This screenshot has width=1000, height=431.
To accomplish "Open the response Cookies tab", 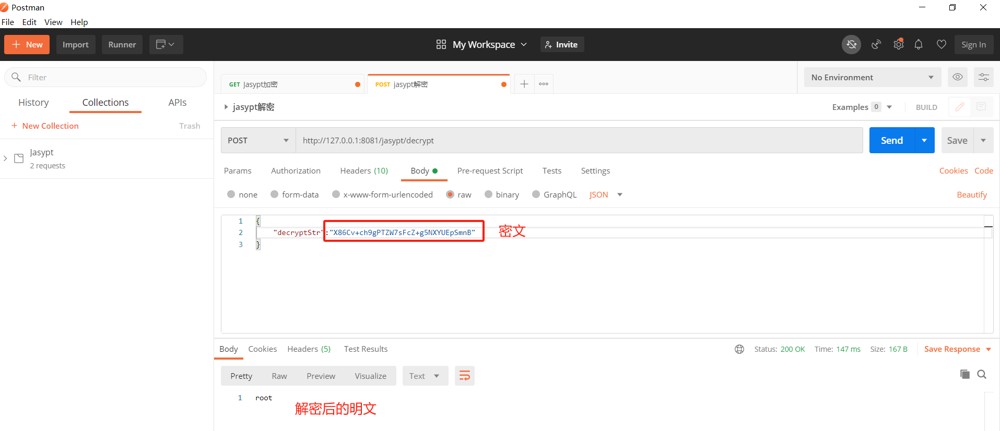I will (262, 349).
